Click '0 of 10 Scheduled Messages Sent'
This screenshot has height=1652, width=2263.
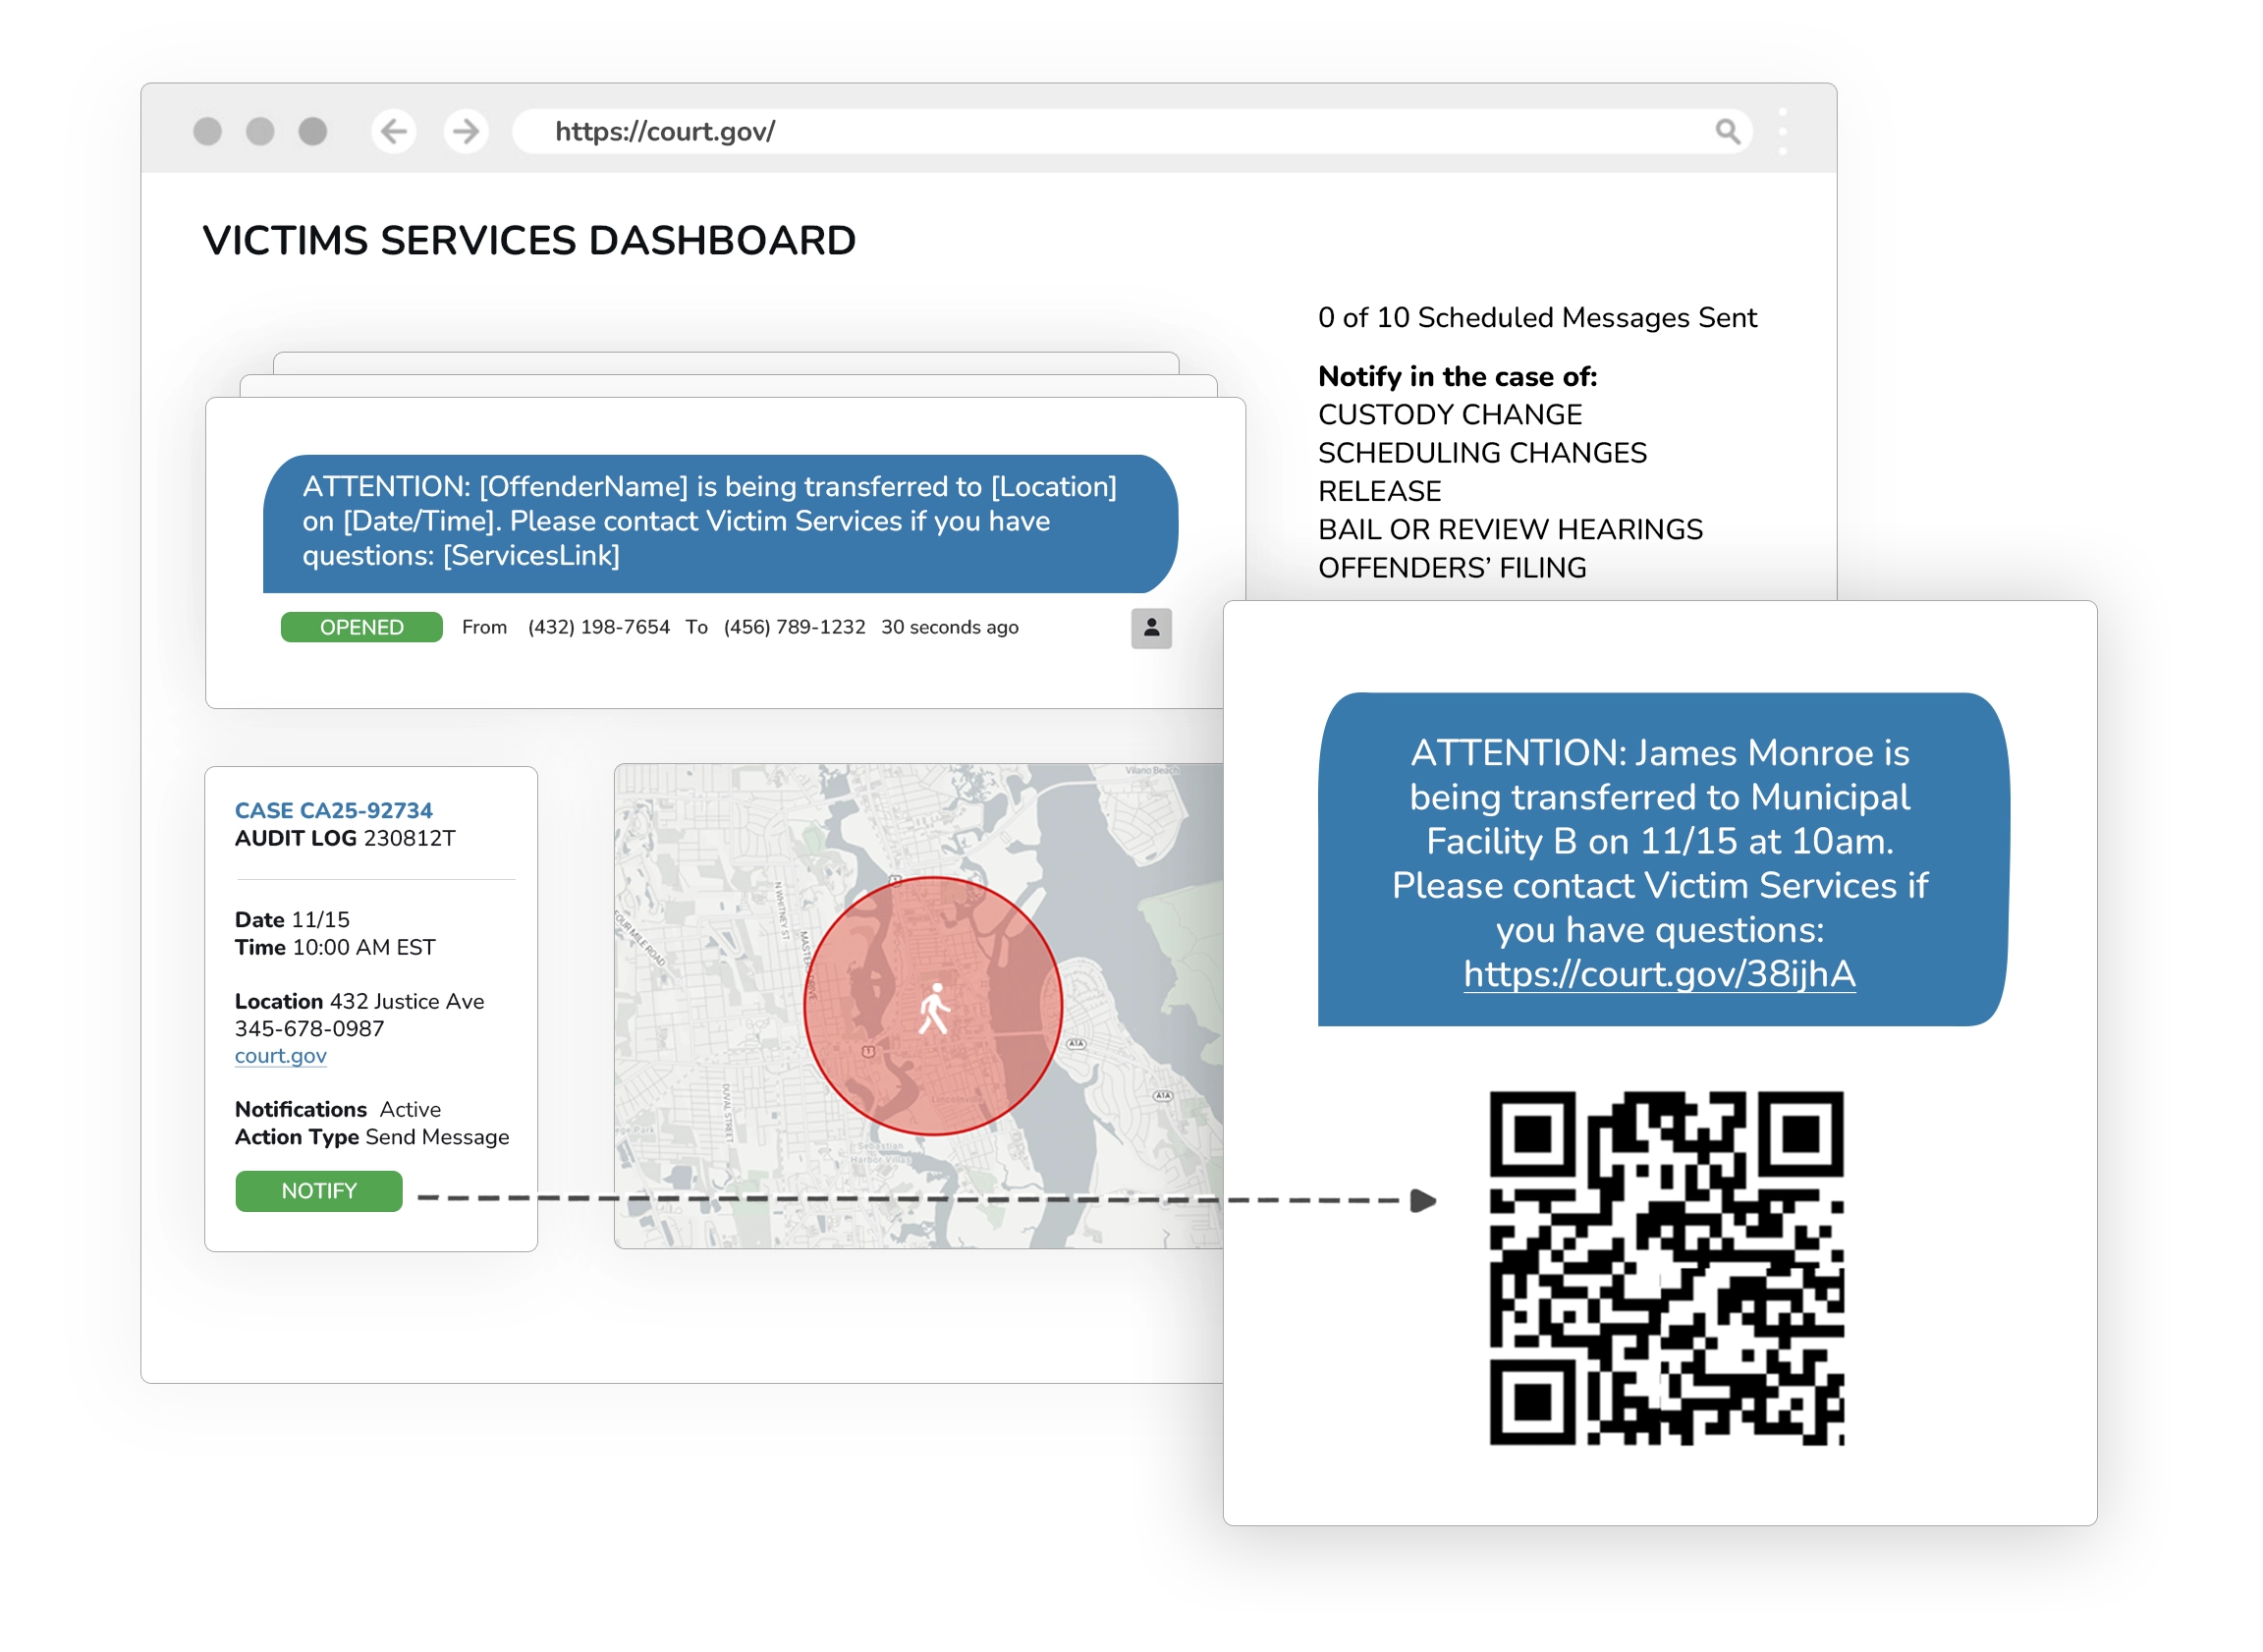(x=1537, y=317)
